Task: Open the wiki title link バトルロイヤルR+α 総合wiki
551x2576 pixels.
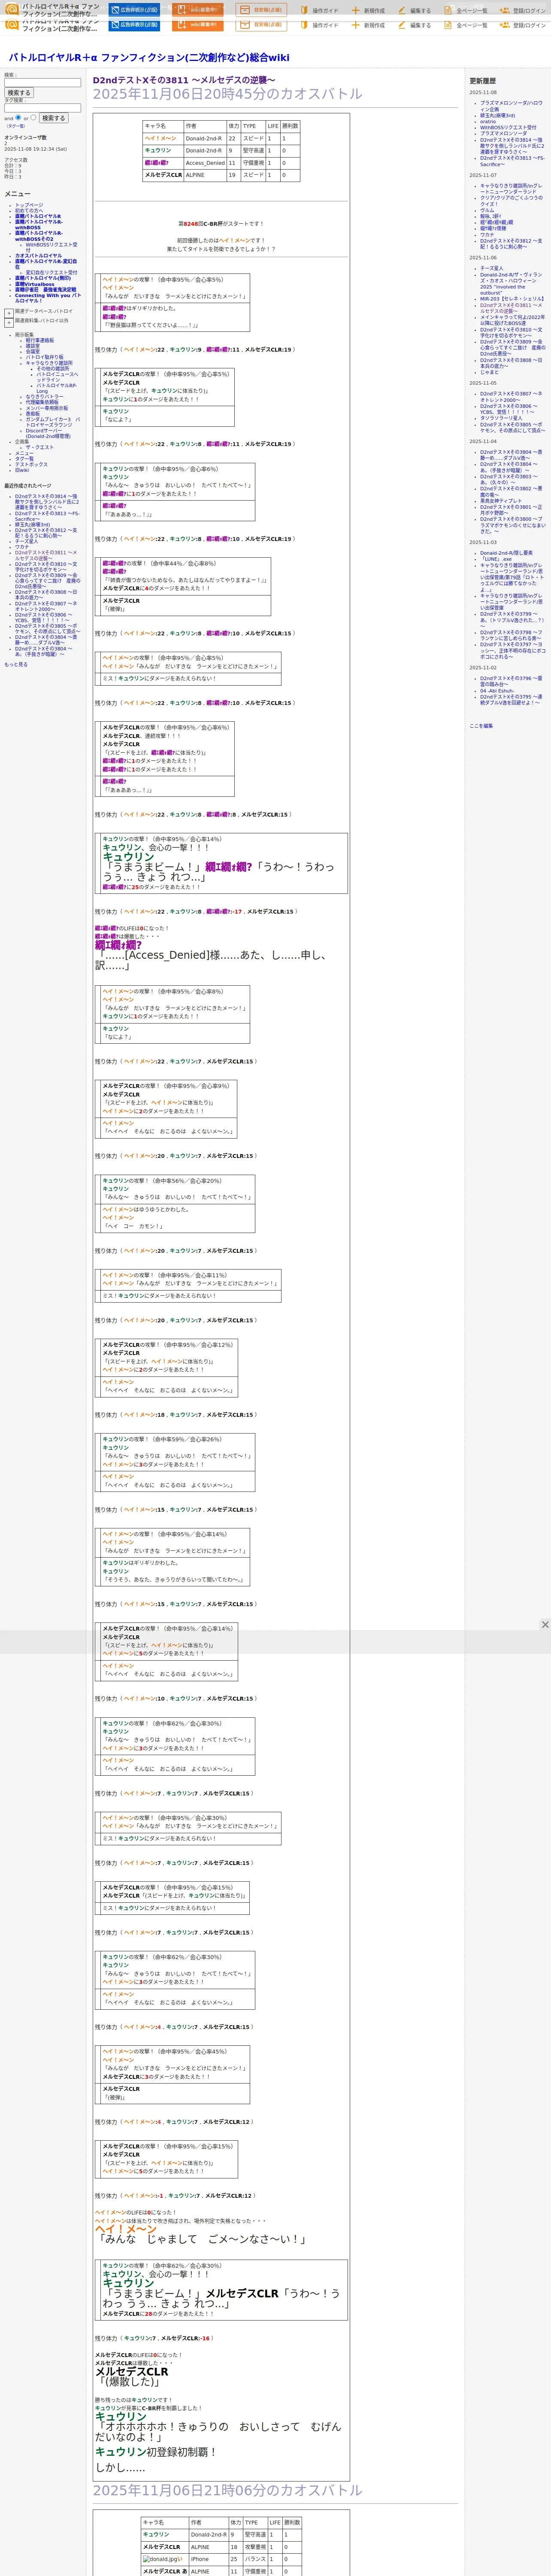Action: 149,57
